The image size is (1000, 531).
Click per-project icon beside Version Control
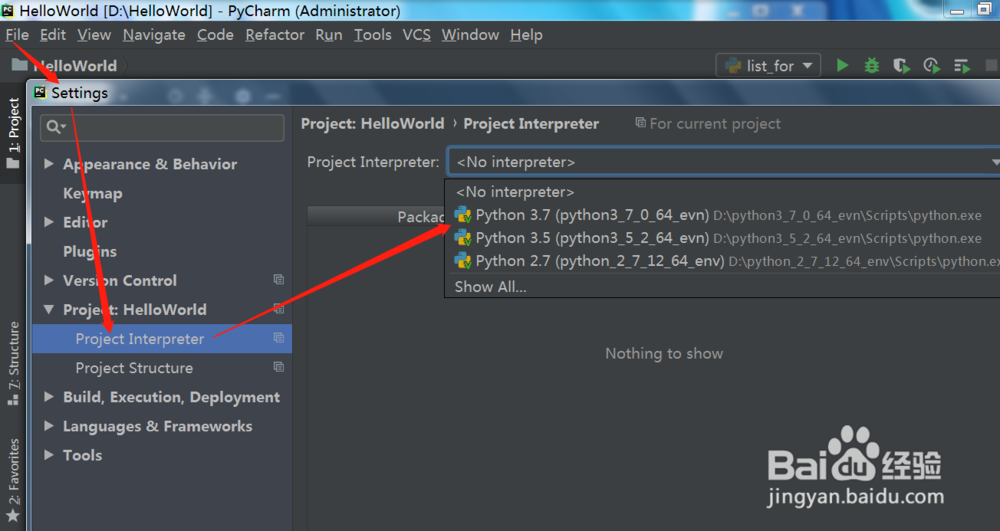point(279,279)
